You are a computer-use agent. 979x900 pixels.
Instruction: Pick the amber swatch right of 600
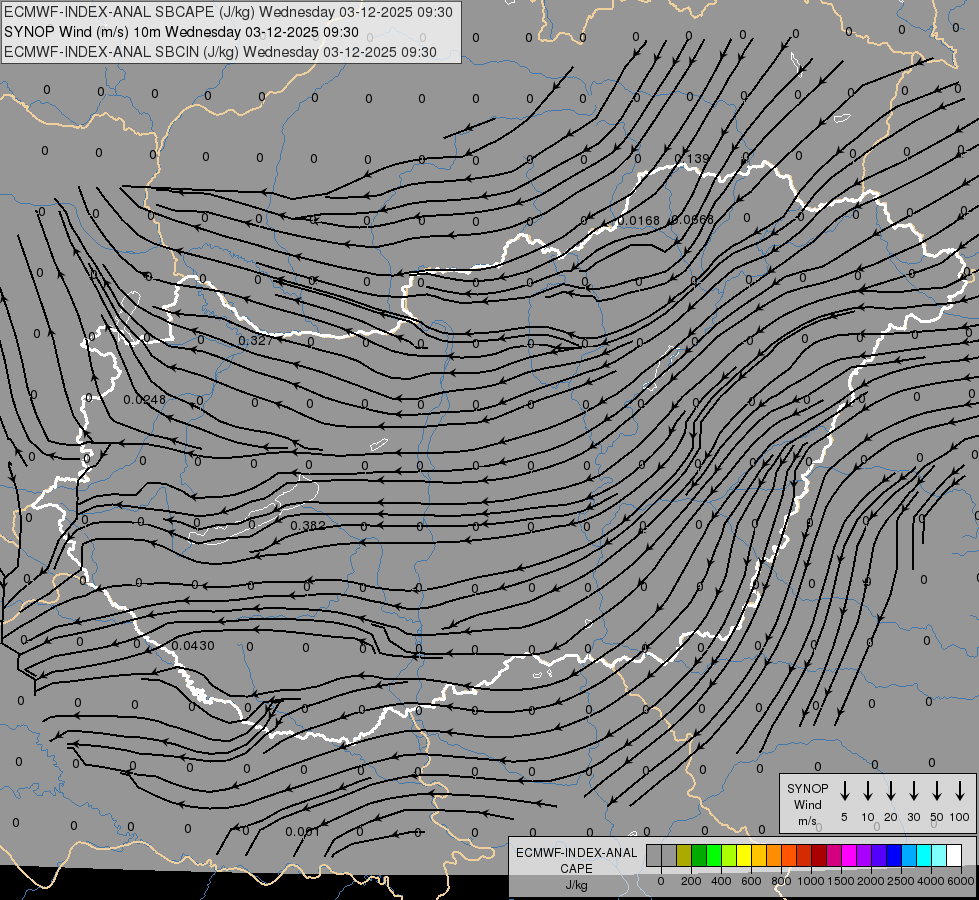(759, 855)
